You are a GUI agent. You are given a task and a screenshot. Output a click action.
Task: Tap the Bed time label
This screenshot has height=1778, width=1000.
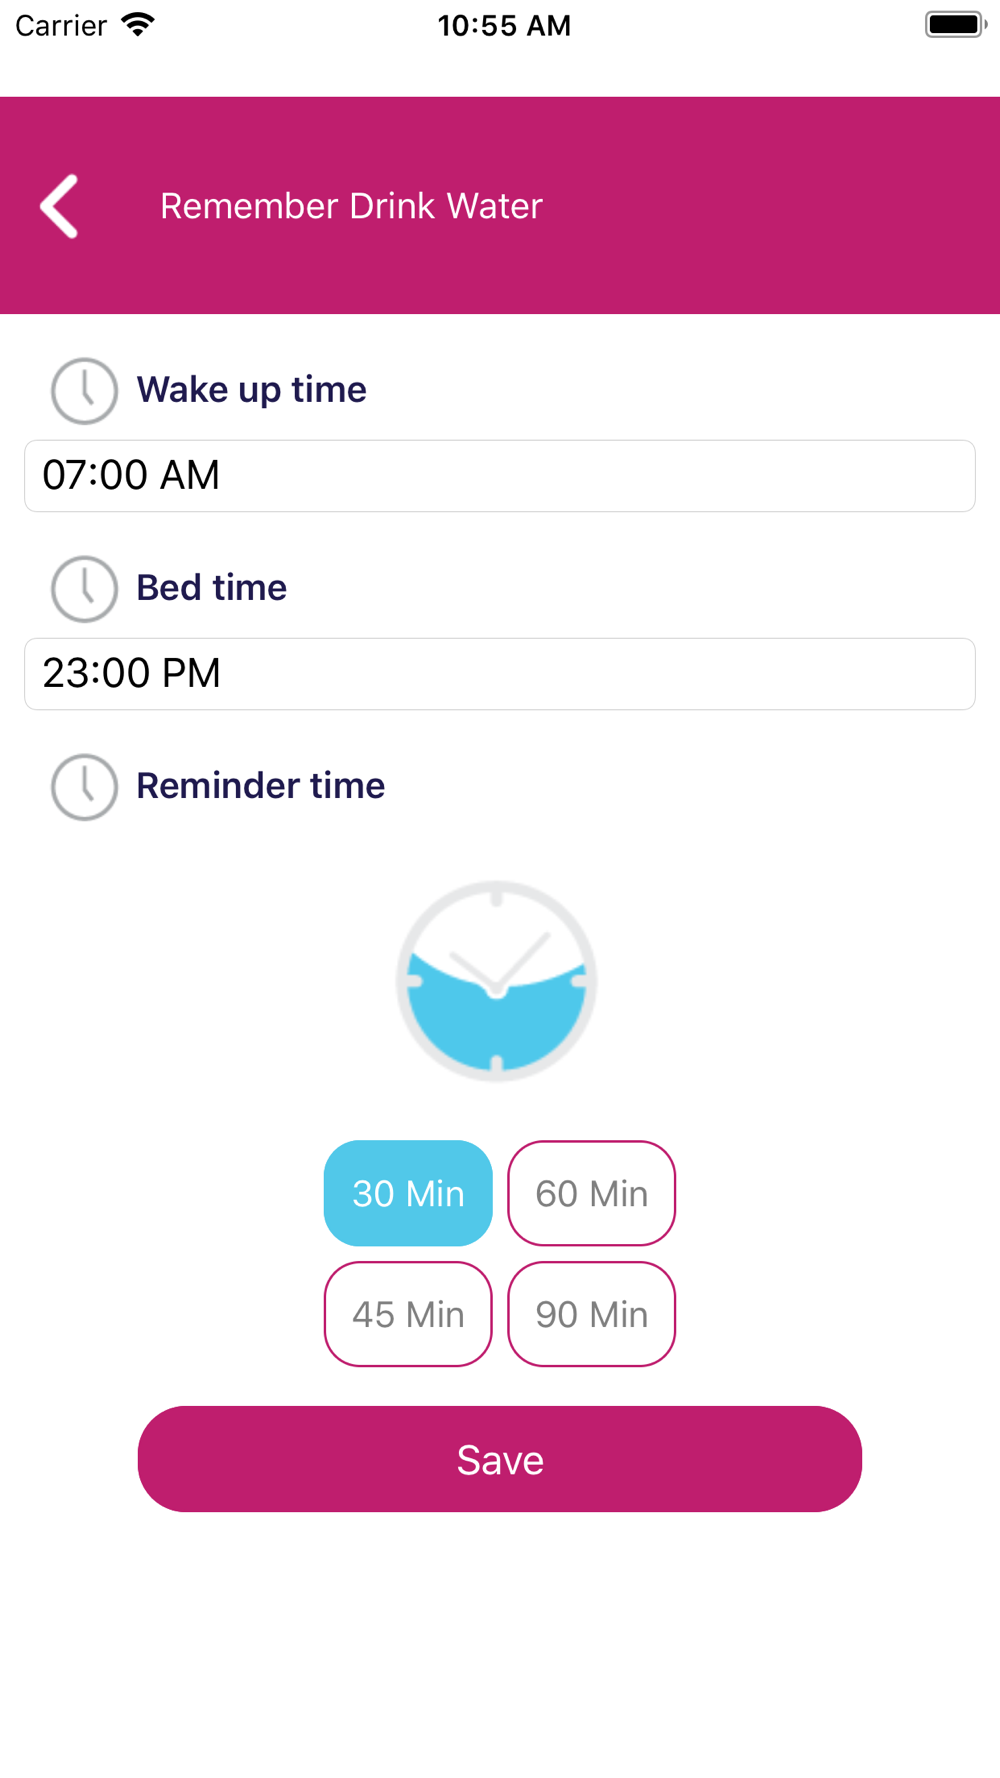(211, 588)
